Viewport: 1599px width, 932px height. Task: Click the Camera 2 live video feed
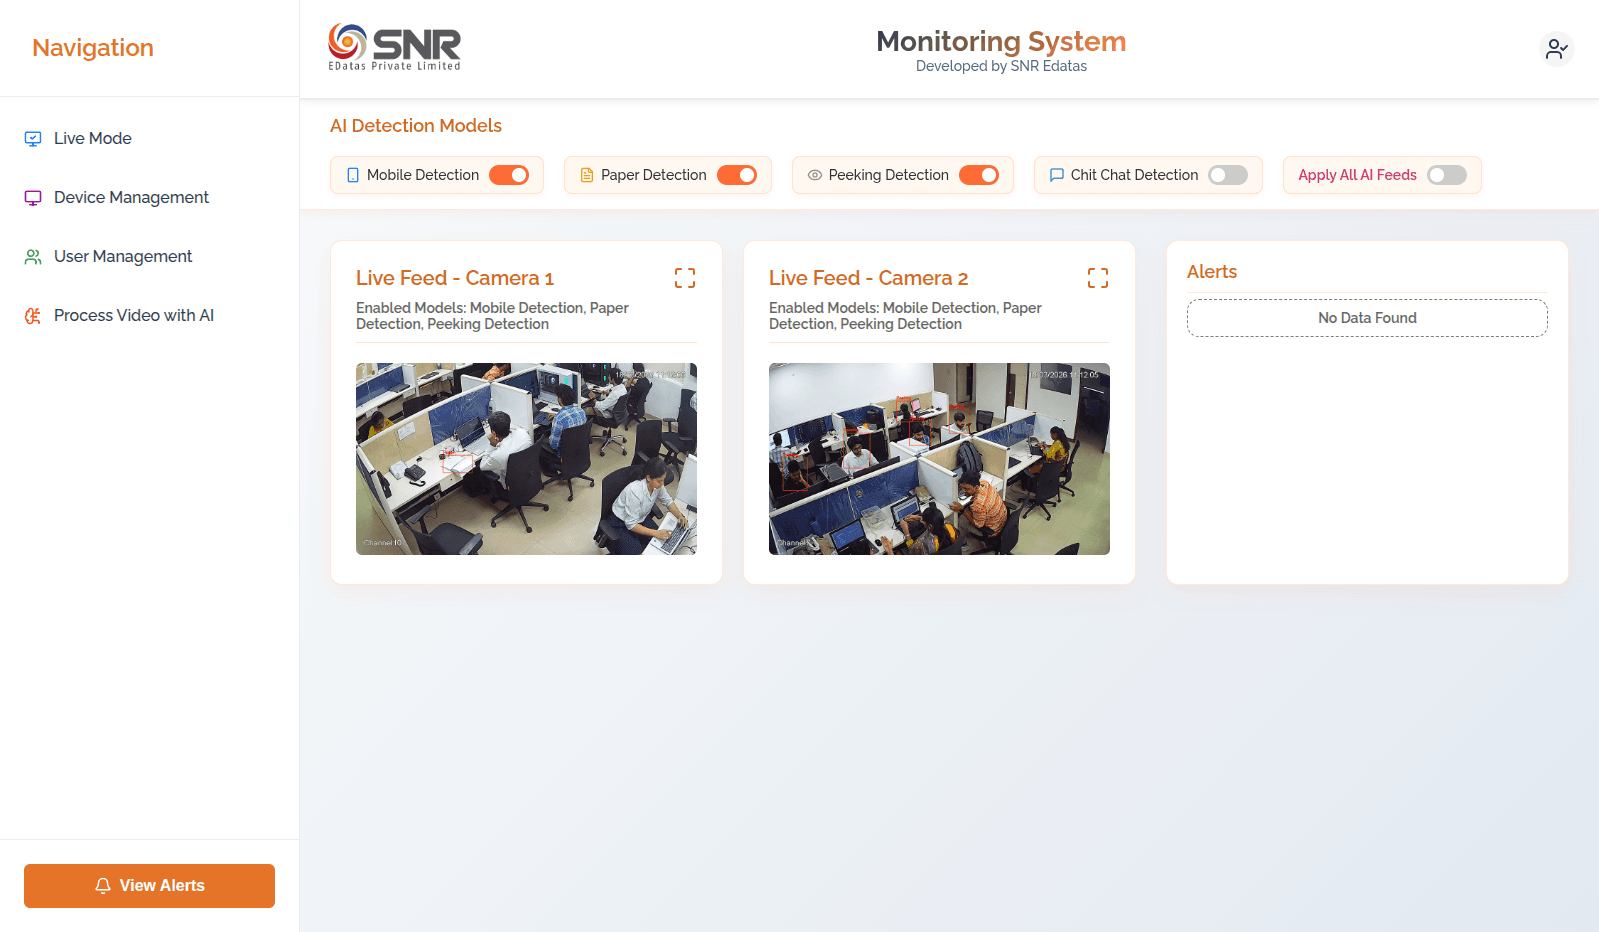click(x=939, y=459)
